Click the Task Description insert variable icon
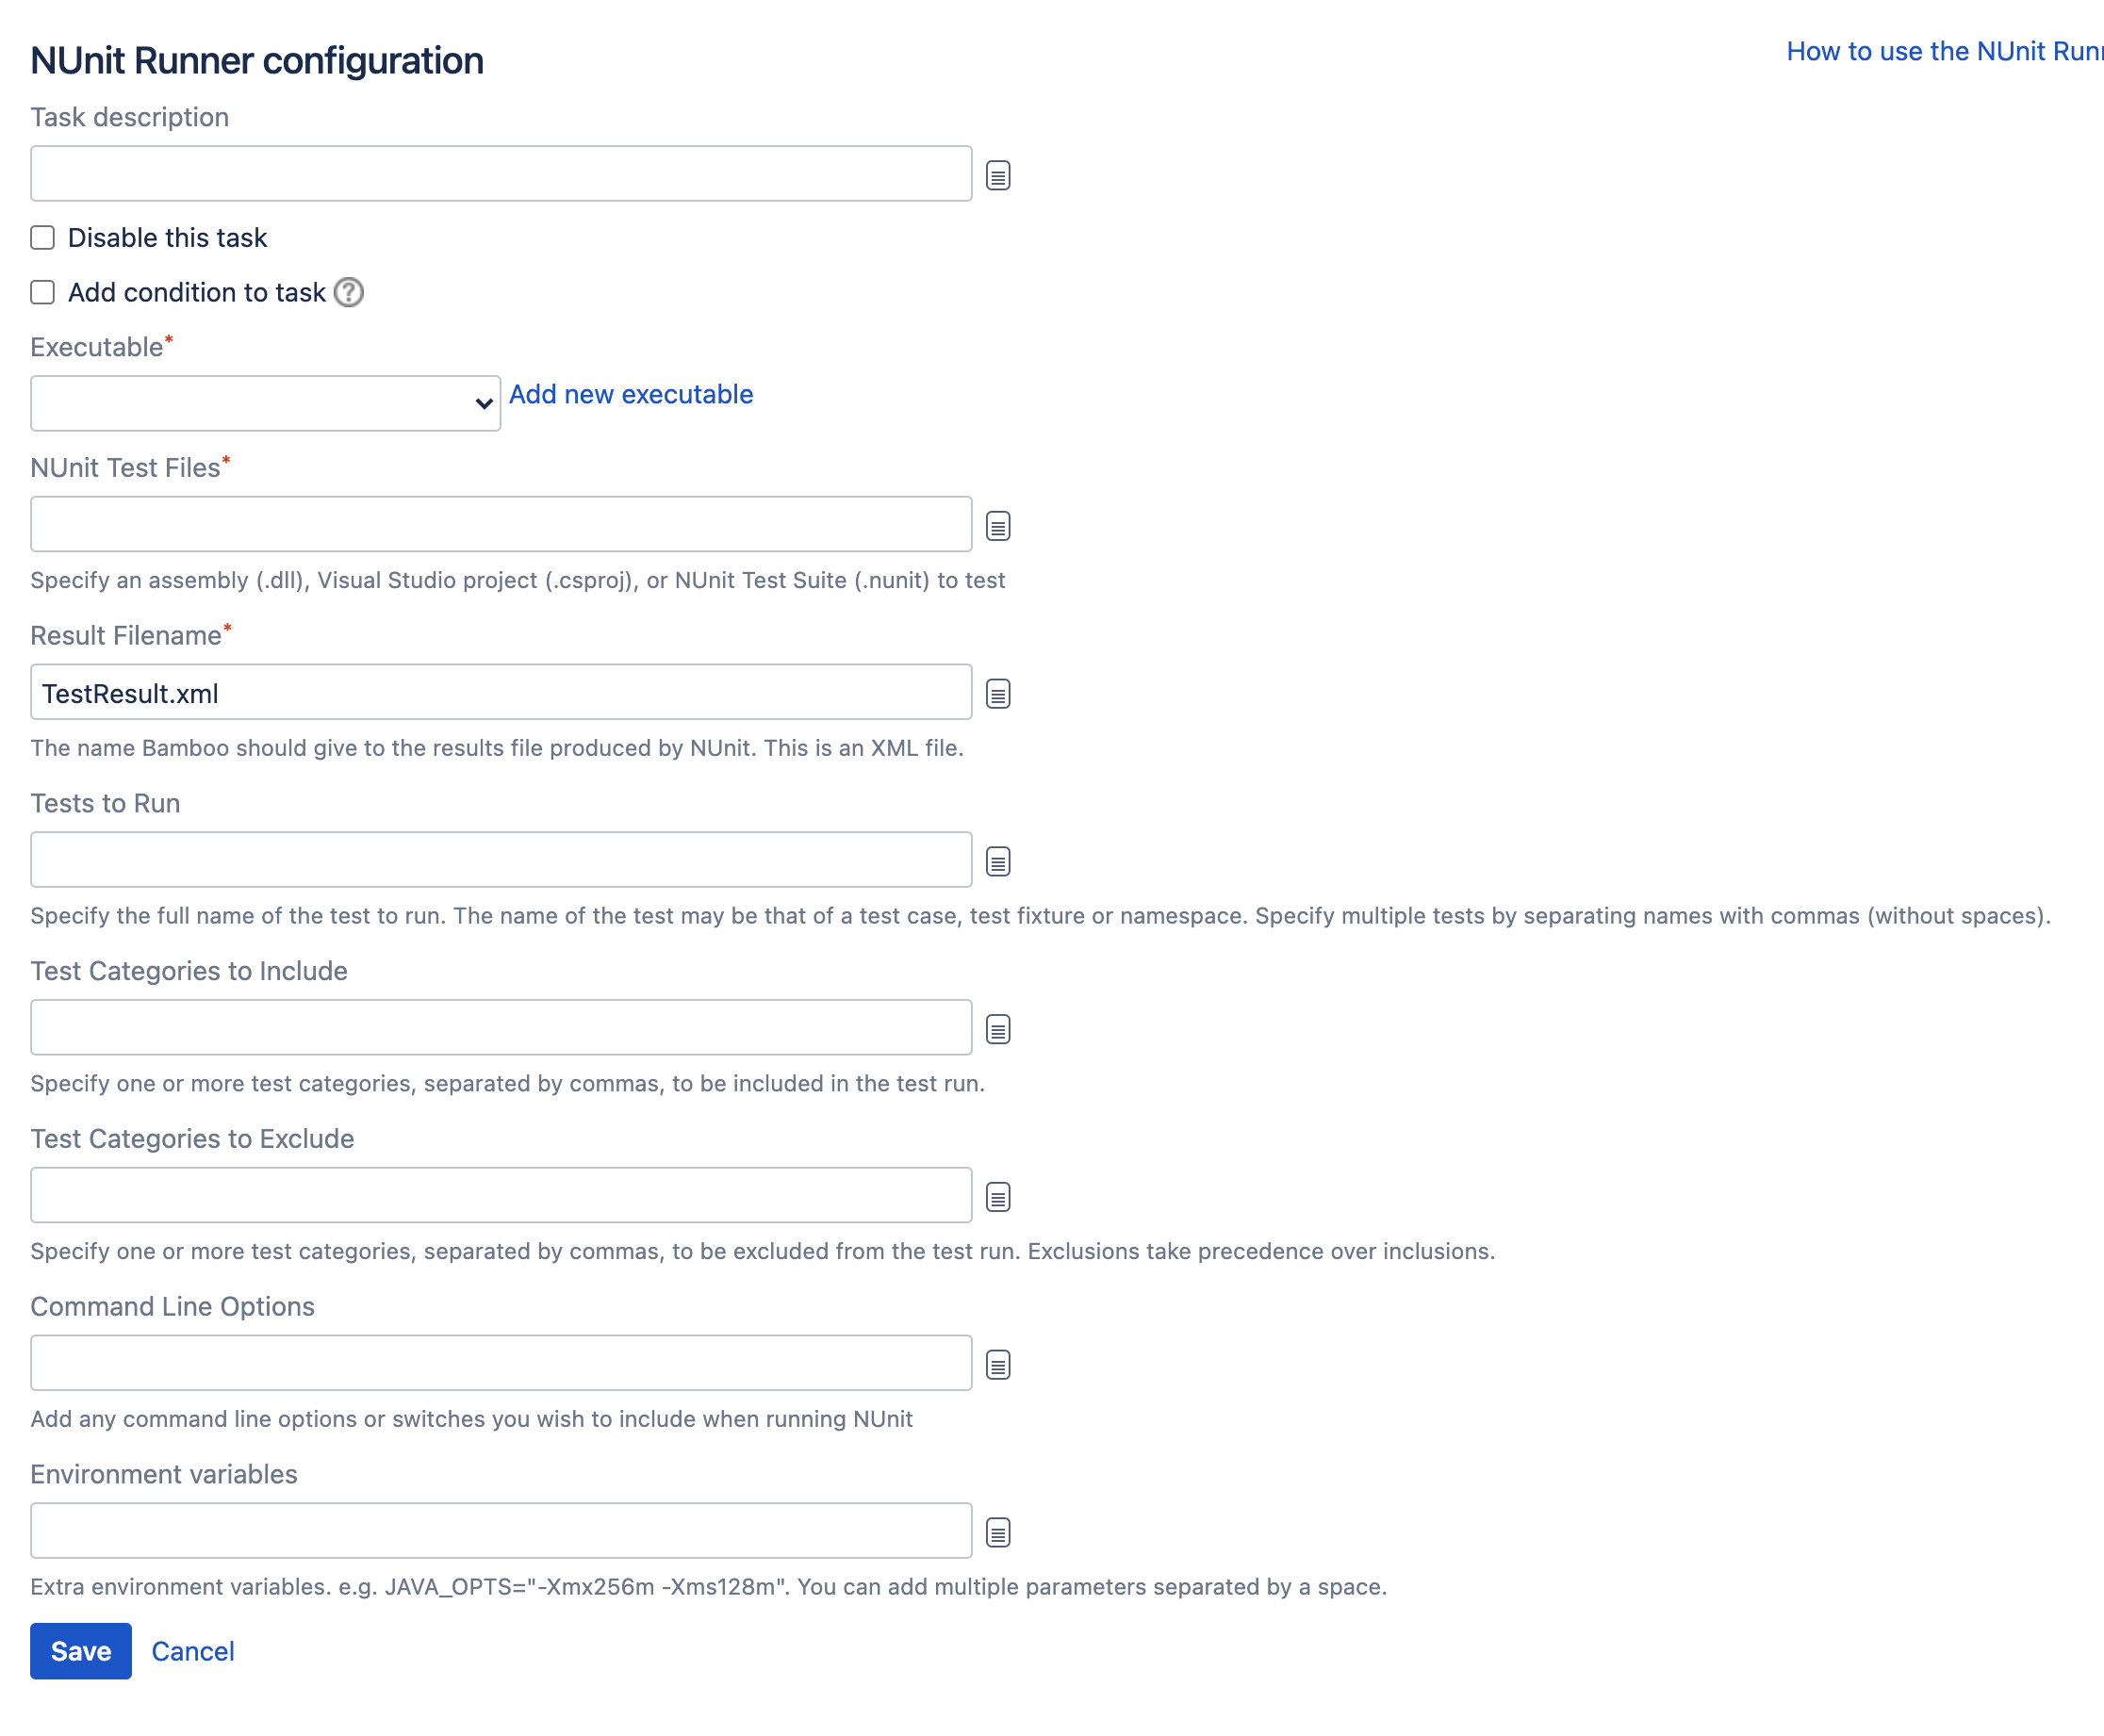Viewport: 2104px width, 1736px height. (999, 176)
